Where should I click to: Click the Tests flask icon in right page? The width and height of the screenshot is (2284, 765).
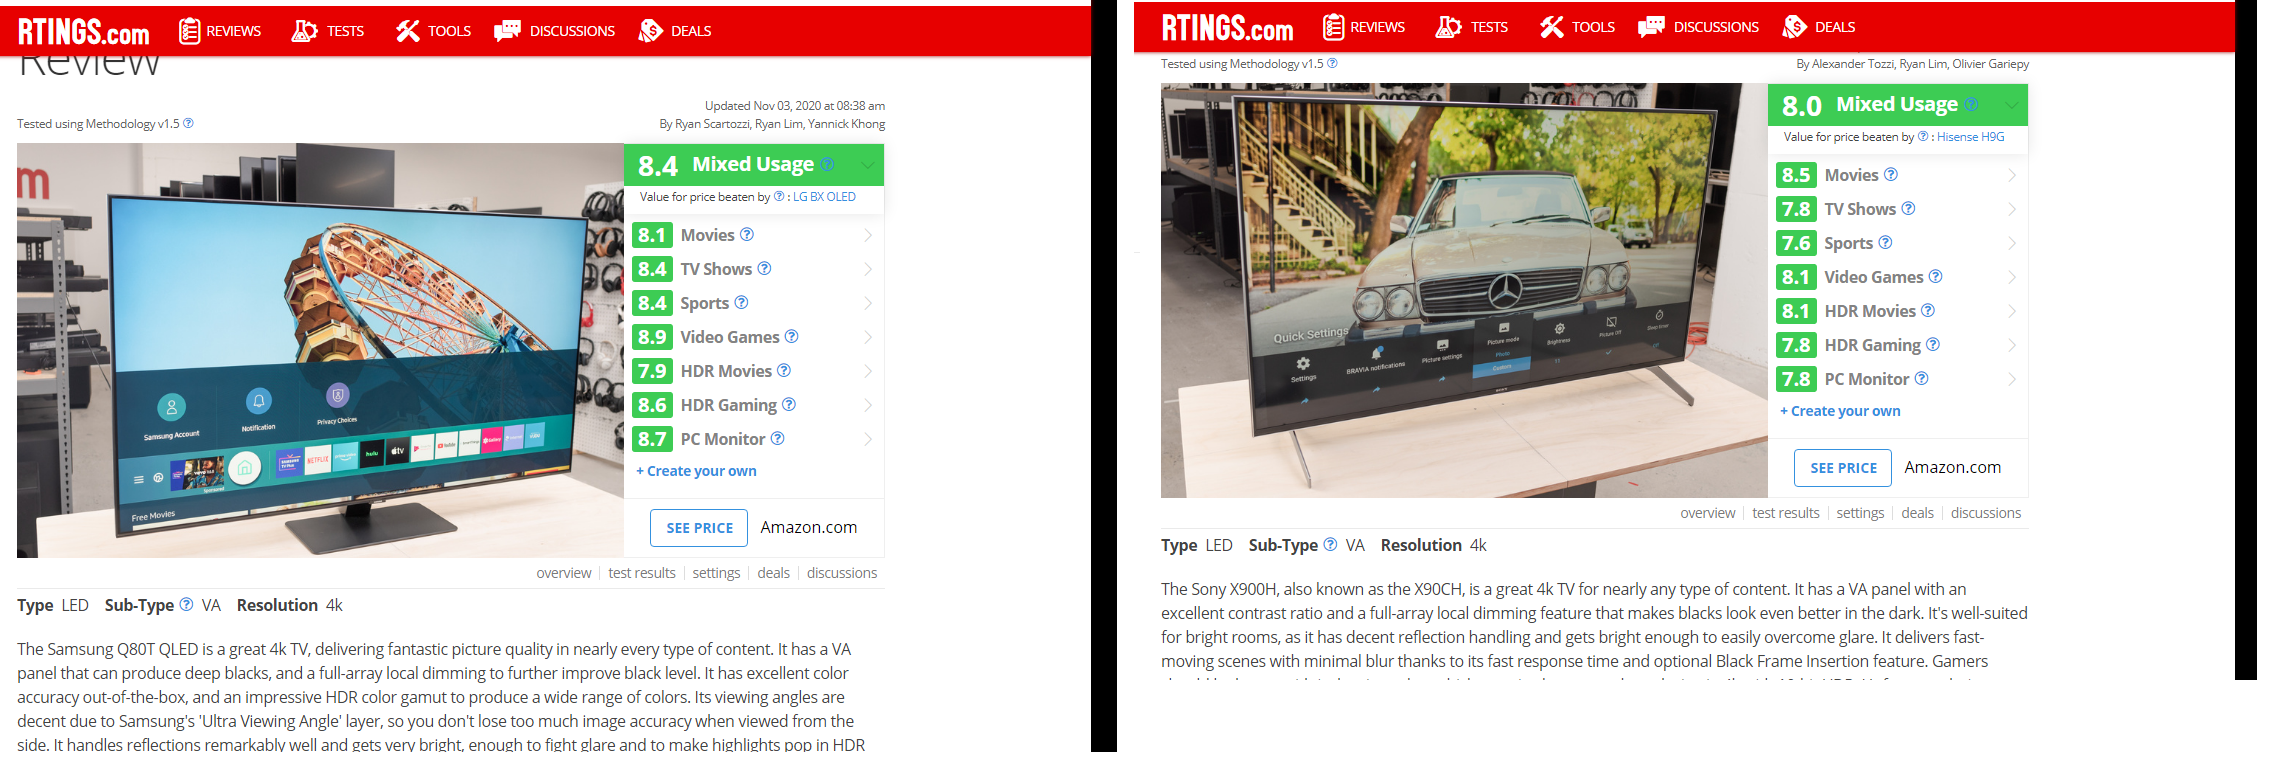point(1448,27)
